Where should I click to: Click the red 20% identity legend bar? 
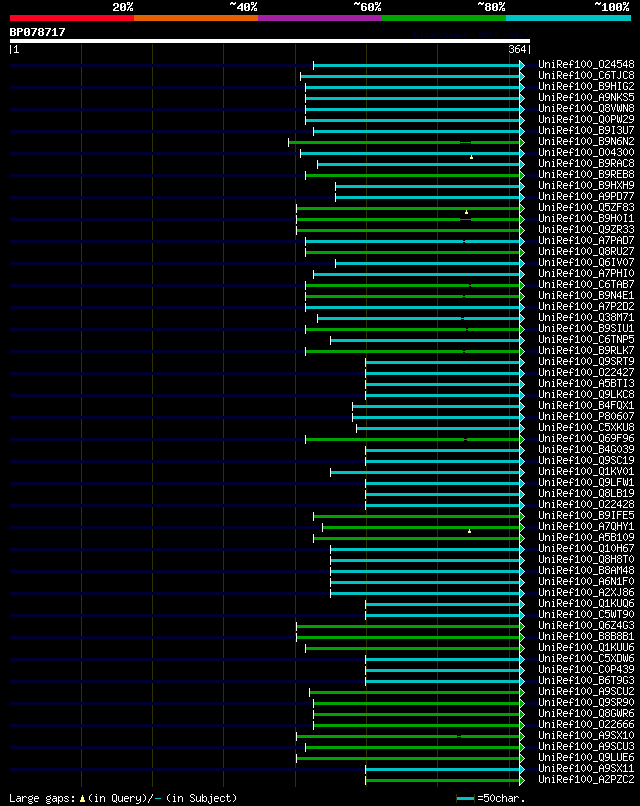tap(72, 18)
